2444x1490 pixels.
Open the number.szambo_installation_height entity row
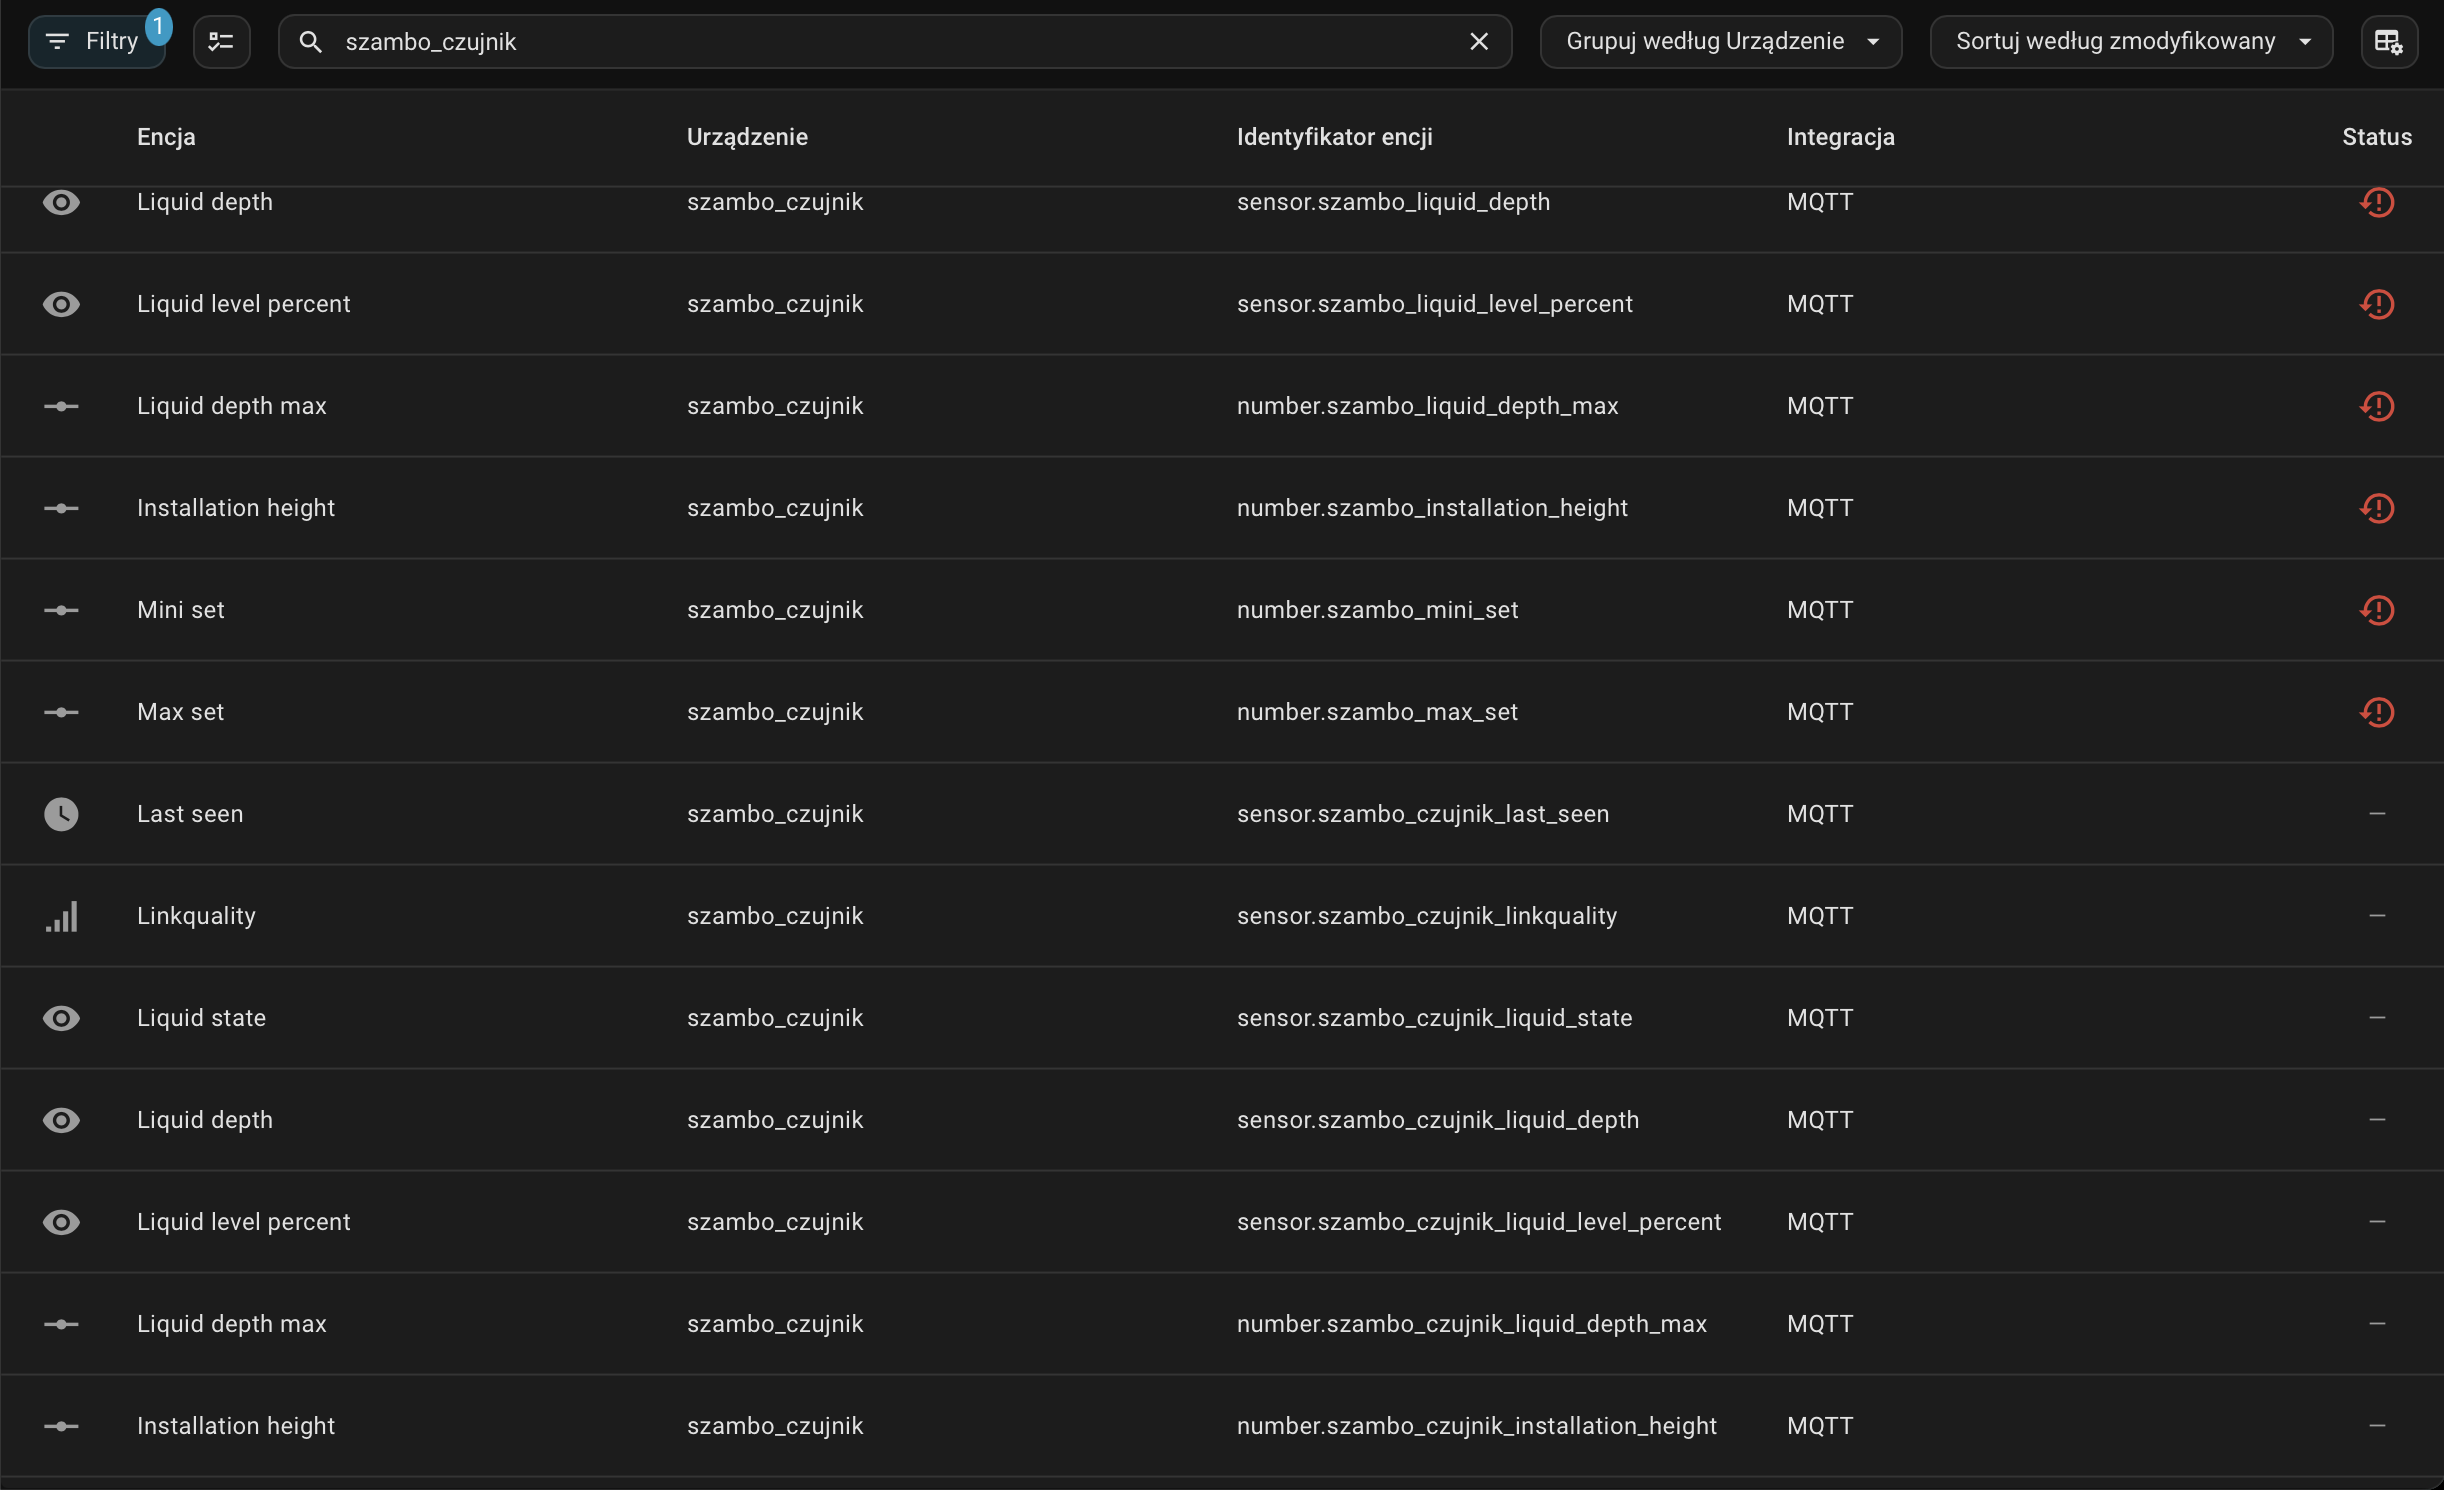1431,508
